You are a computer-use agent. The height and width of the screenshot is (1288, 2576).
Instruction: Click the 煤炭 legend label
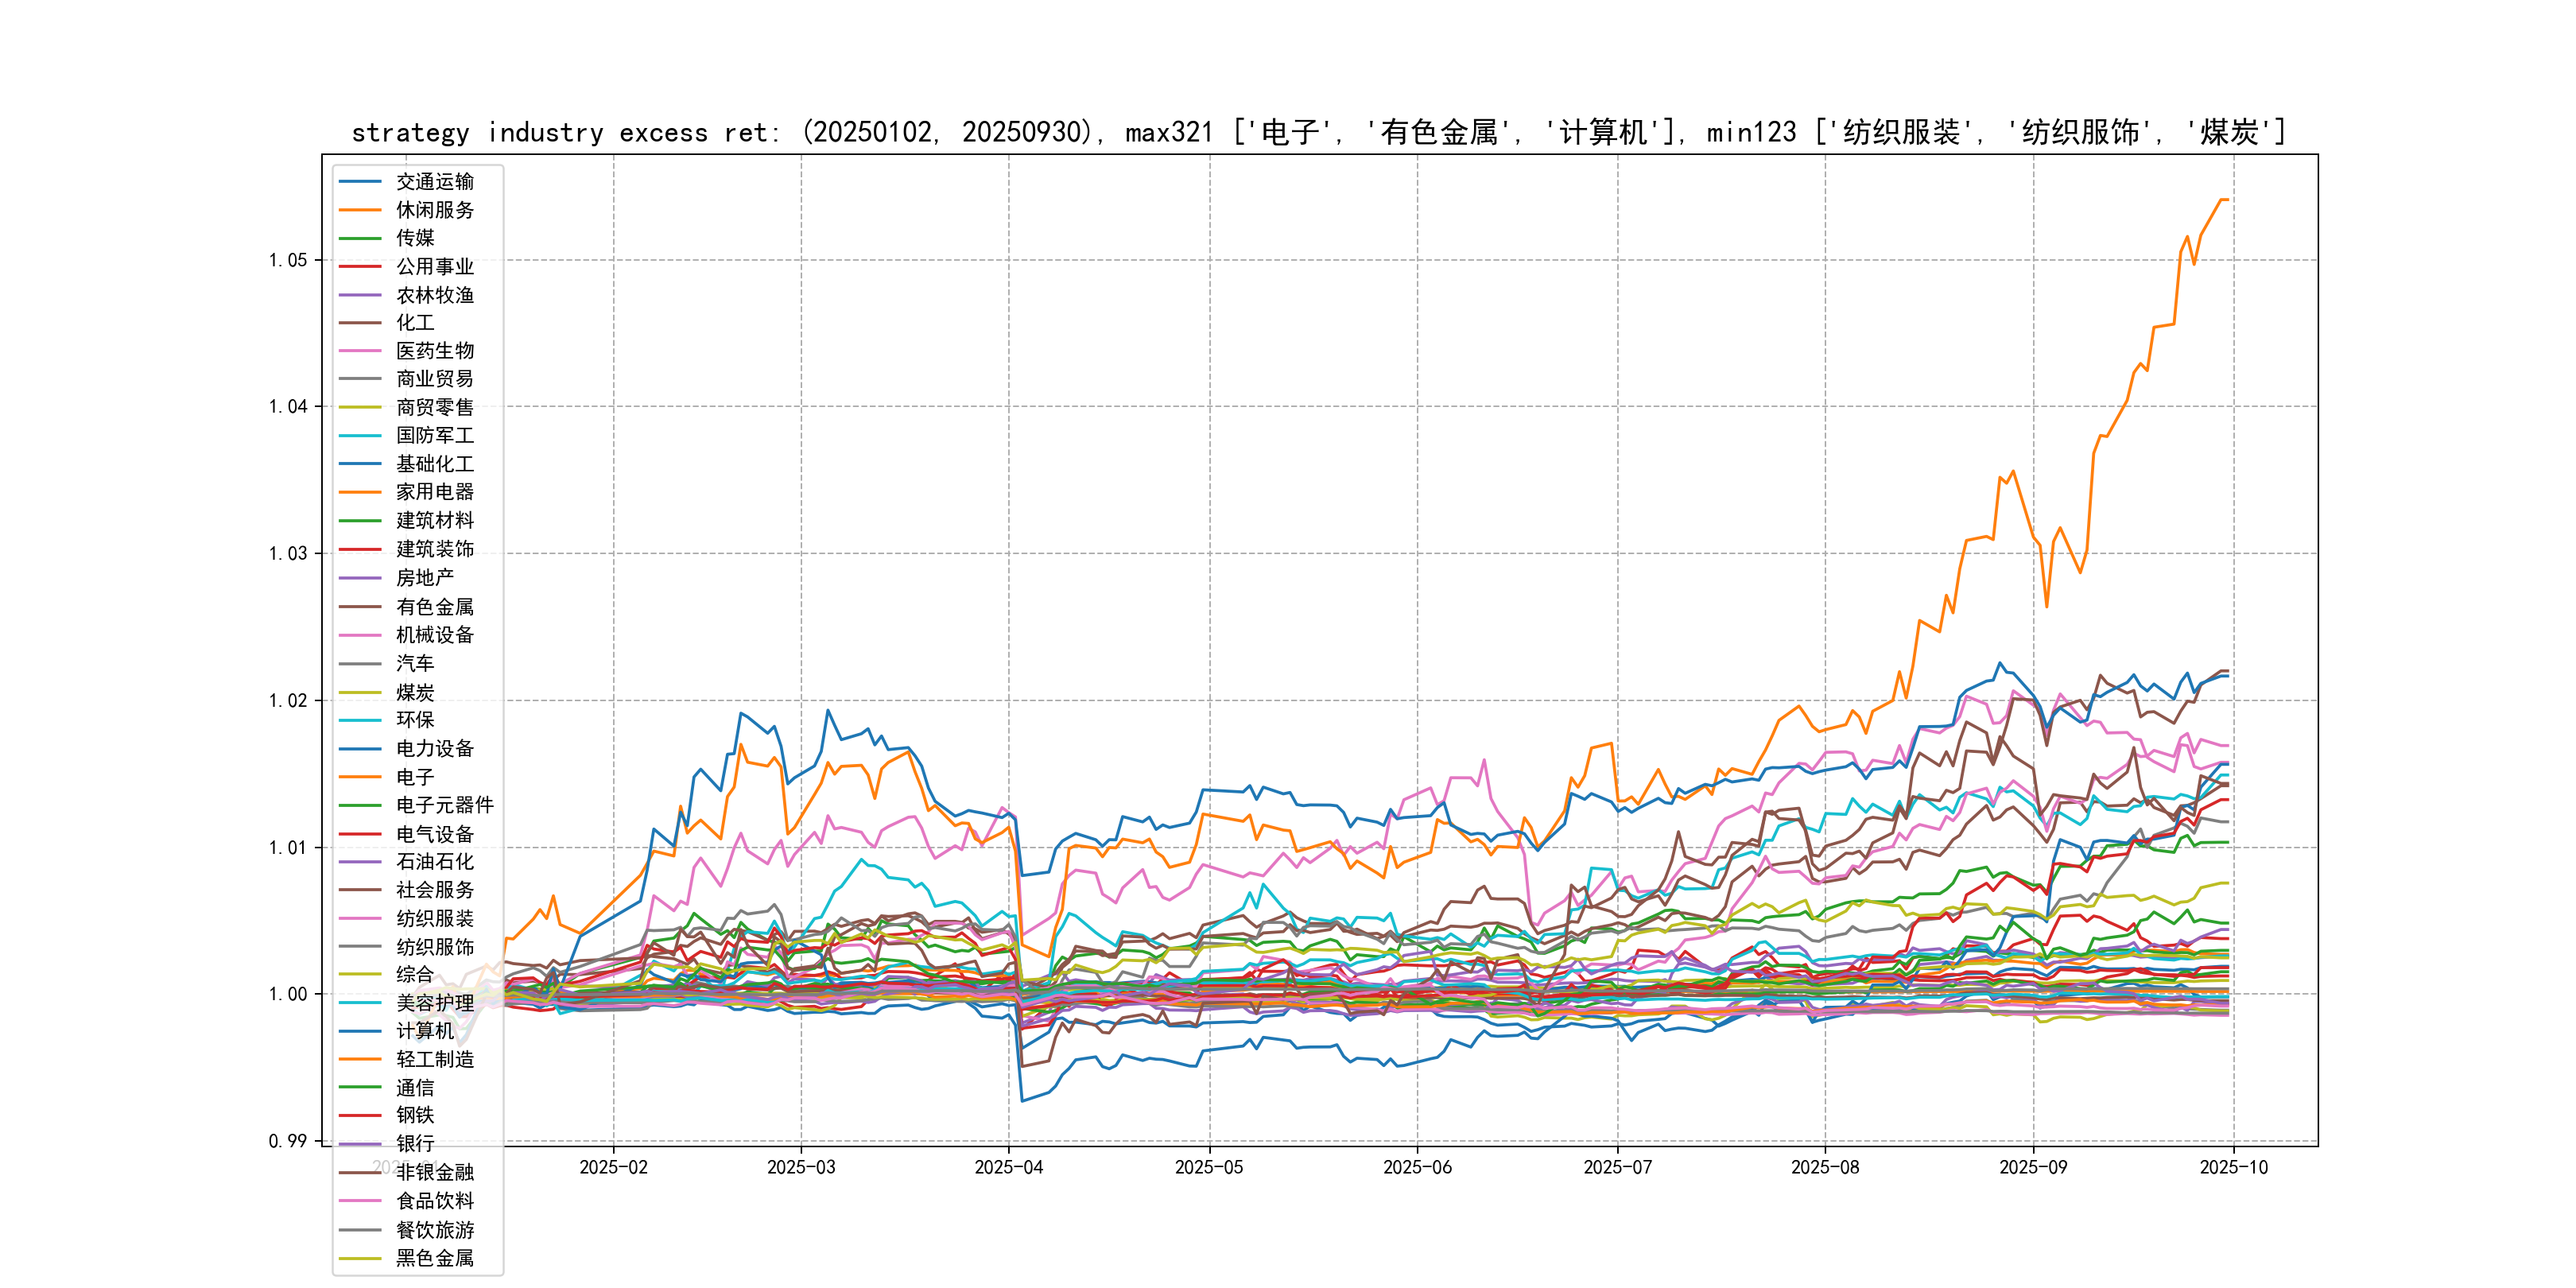coord(415,692)
